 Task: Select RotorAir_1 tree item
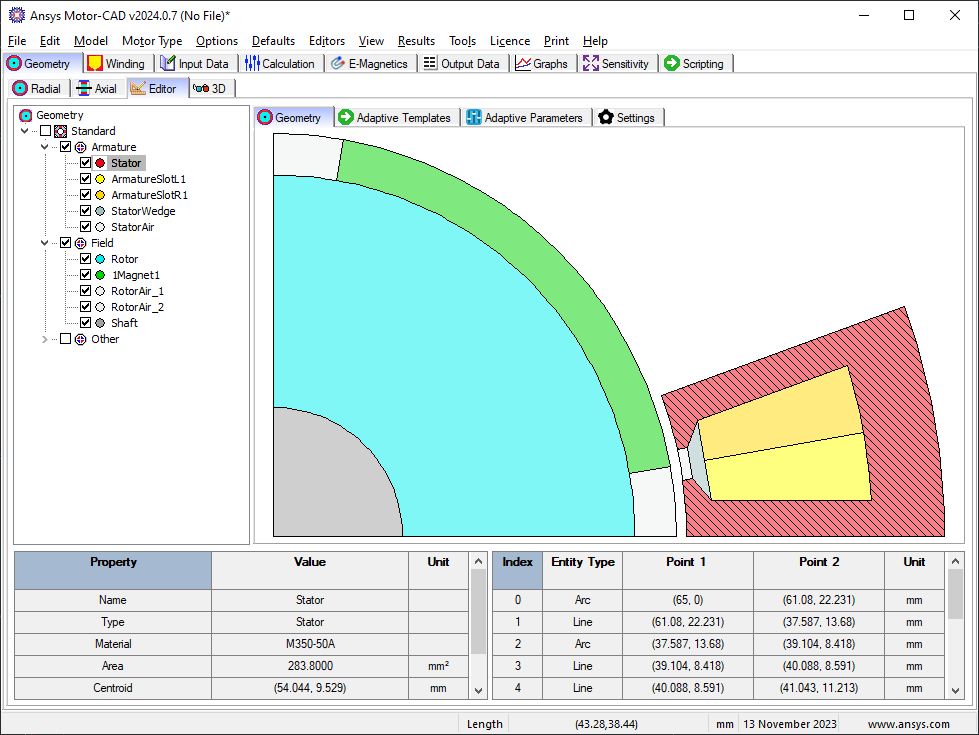(137, 292)
